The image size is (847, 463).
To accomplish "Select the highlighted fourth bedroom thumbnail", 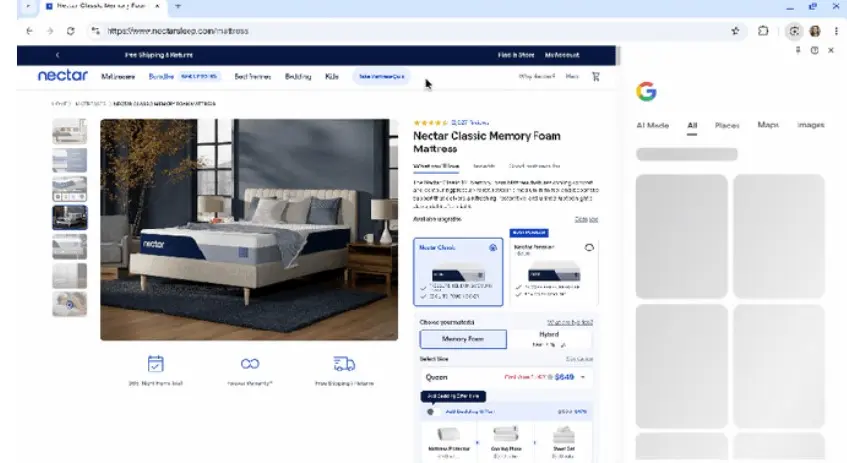I will tap(70, 218).
